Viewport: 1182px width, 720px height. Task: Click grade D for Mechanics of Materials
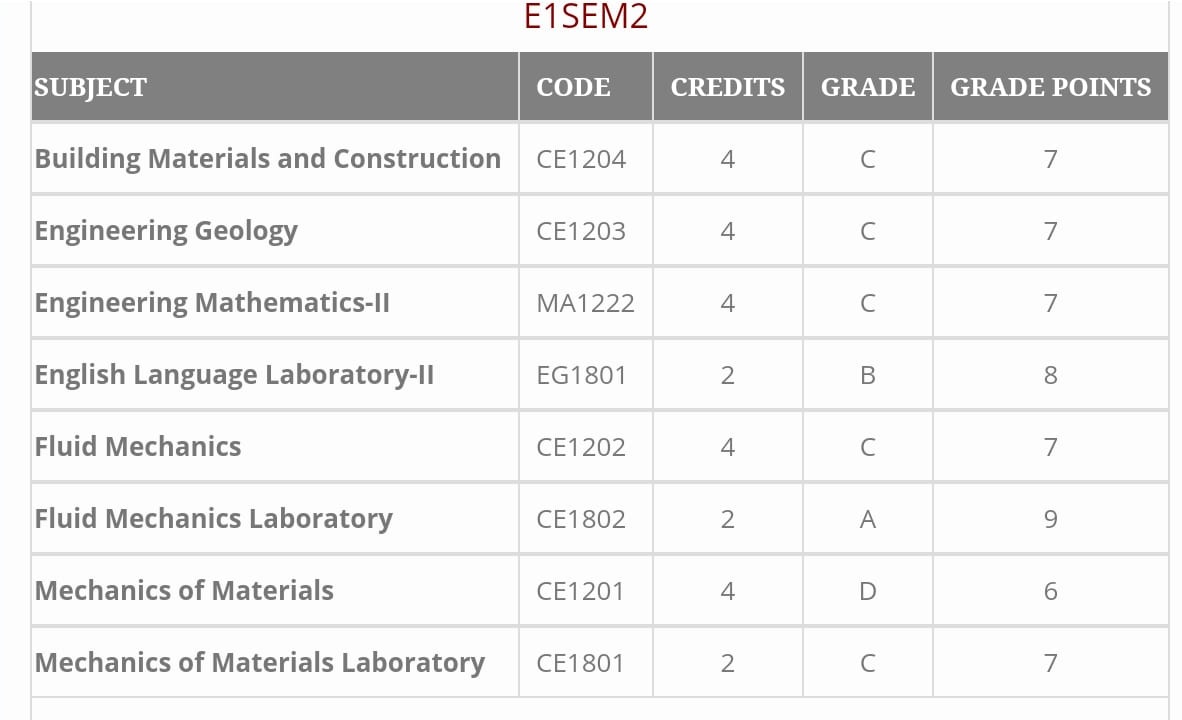[x=868, y=590]
